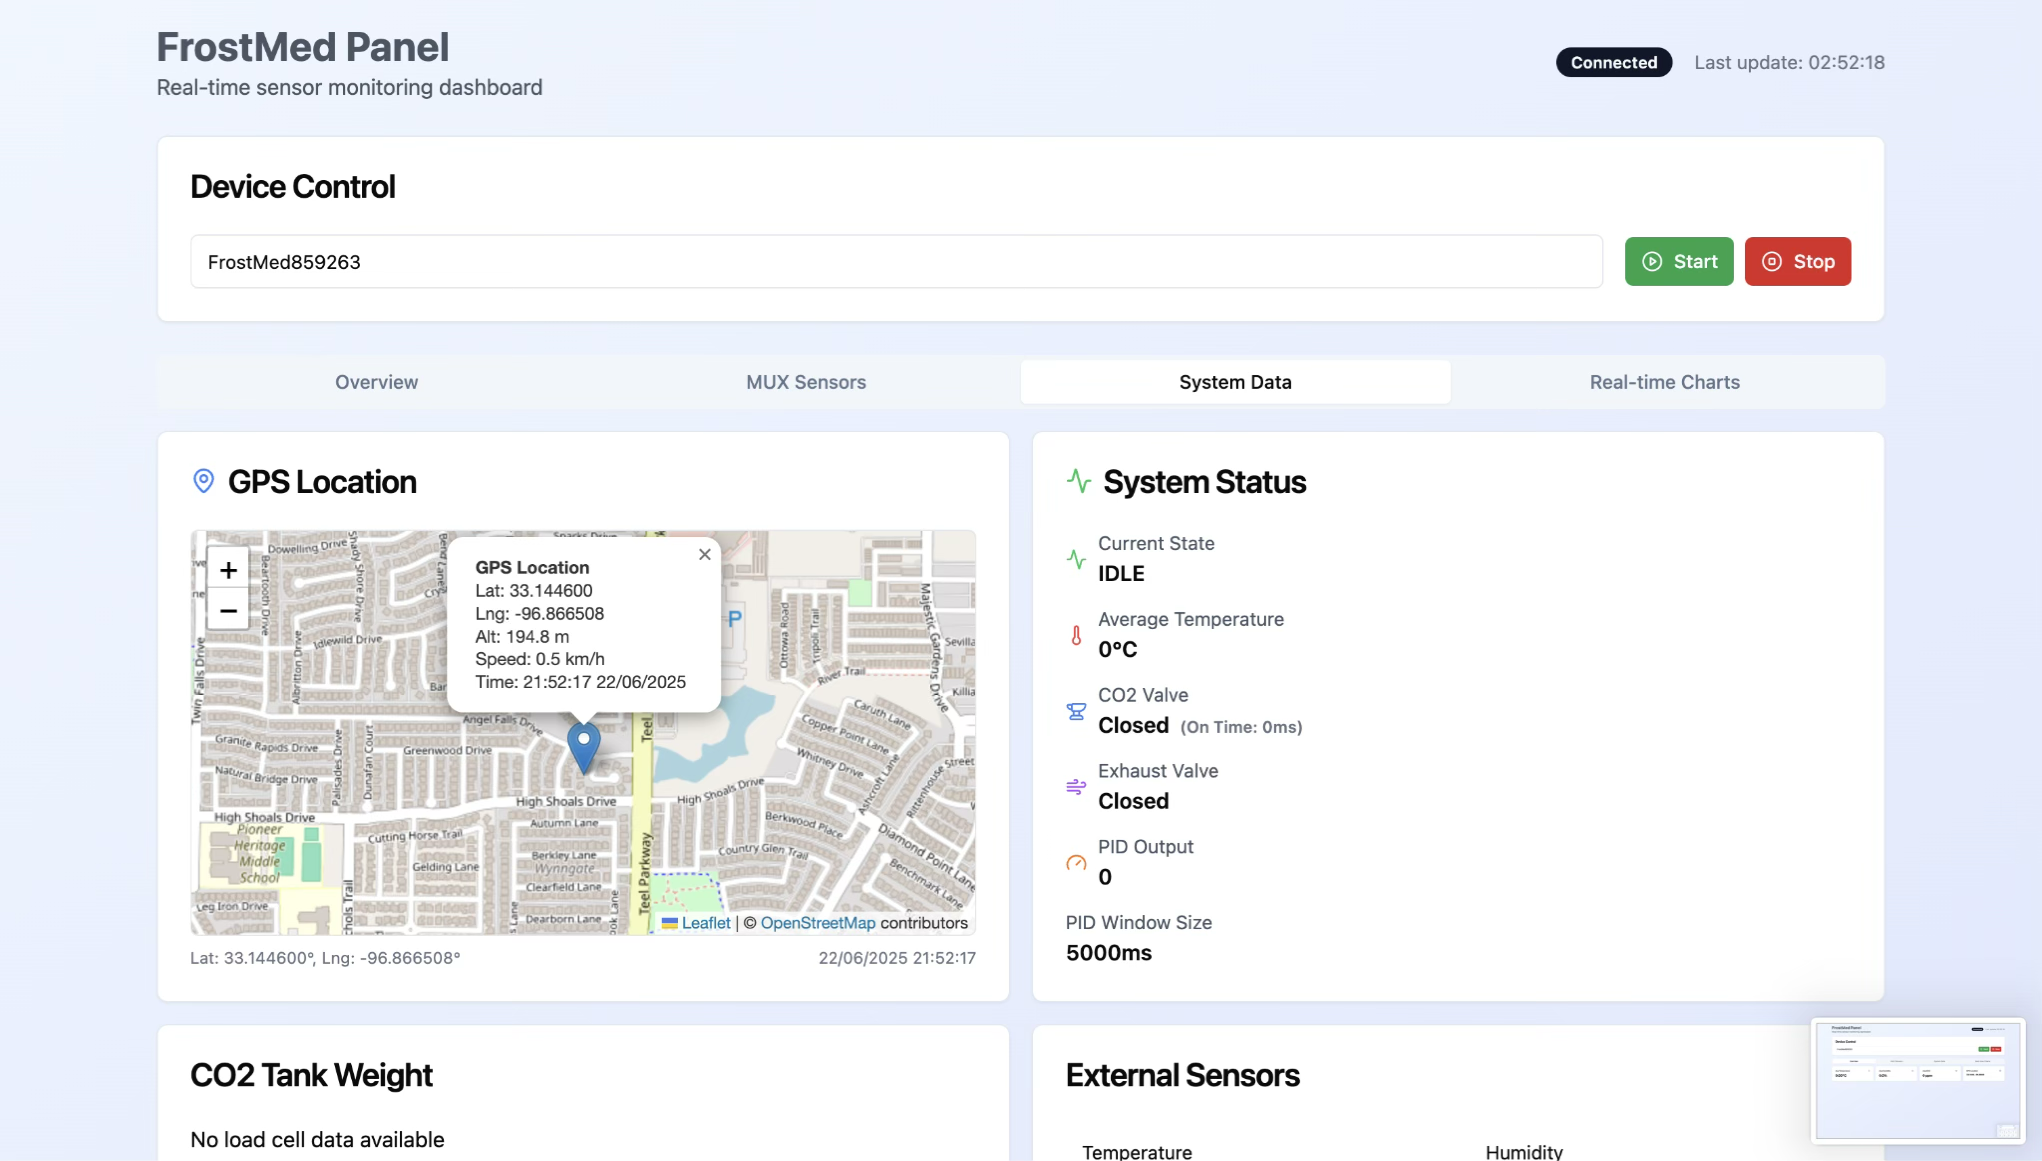Screen dimensions: 2042x1161
Task: Zoom in on the map
Action: (228, 570)
